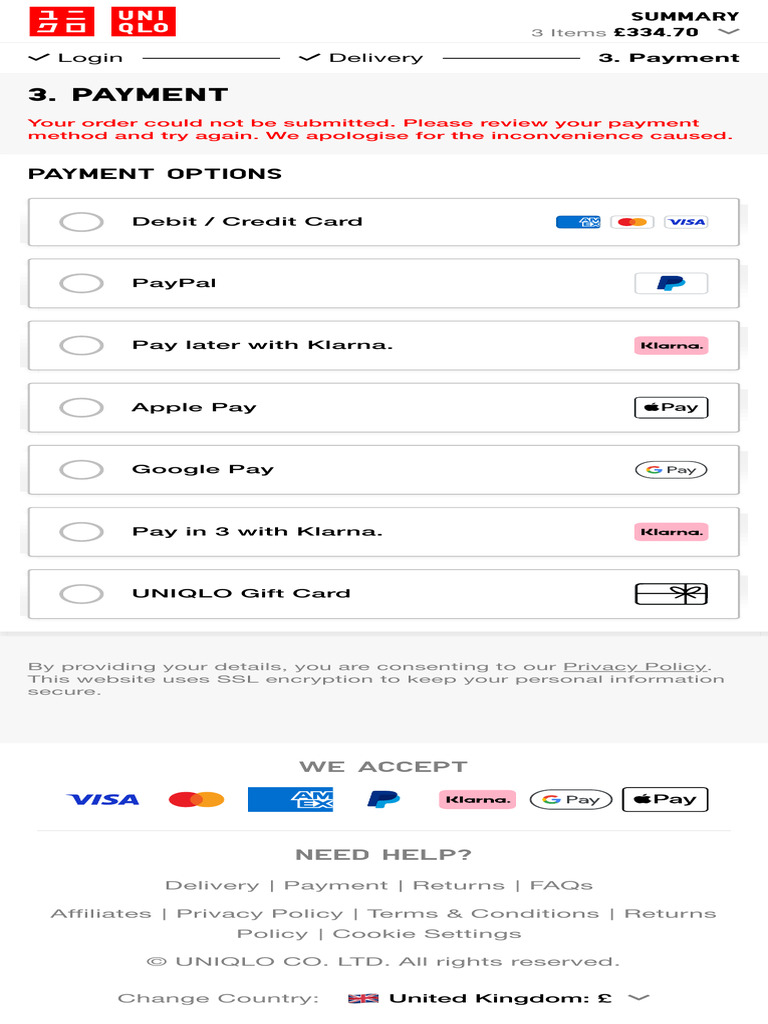Expand the order Summary chevron
This screenshot has height=1024, width=768.
point(729,32)
